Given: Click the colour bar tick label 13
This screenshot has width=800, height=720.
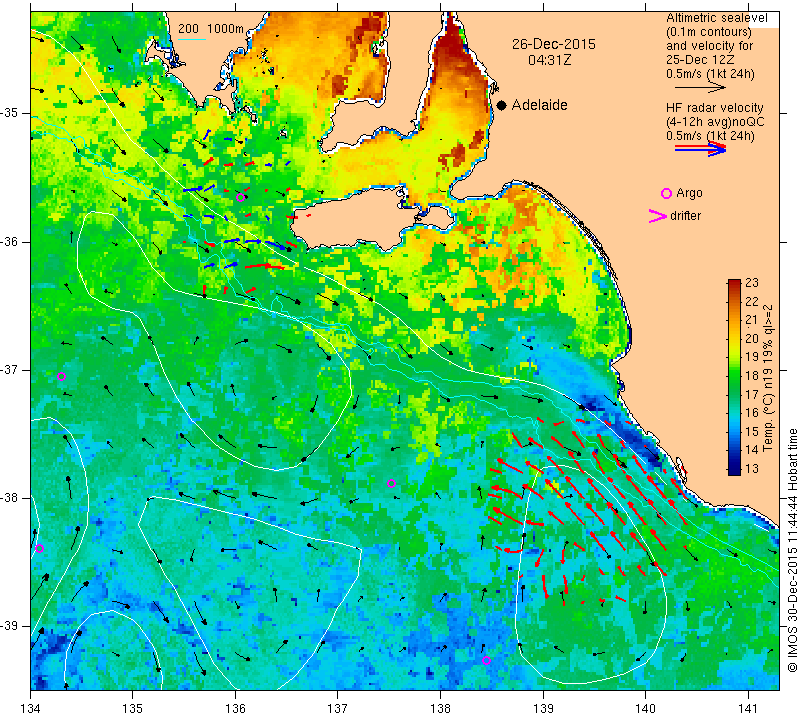Looking at the screenshot, I should pos(752,469).
